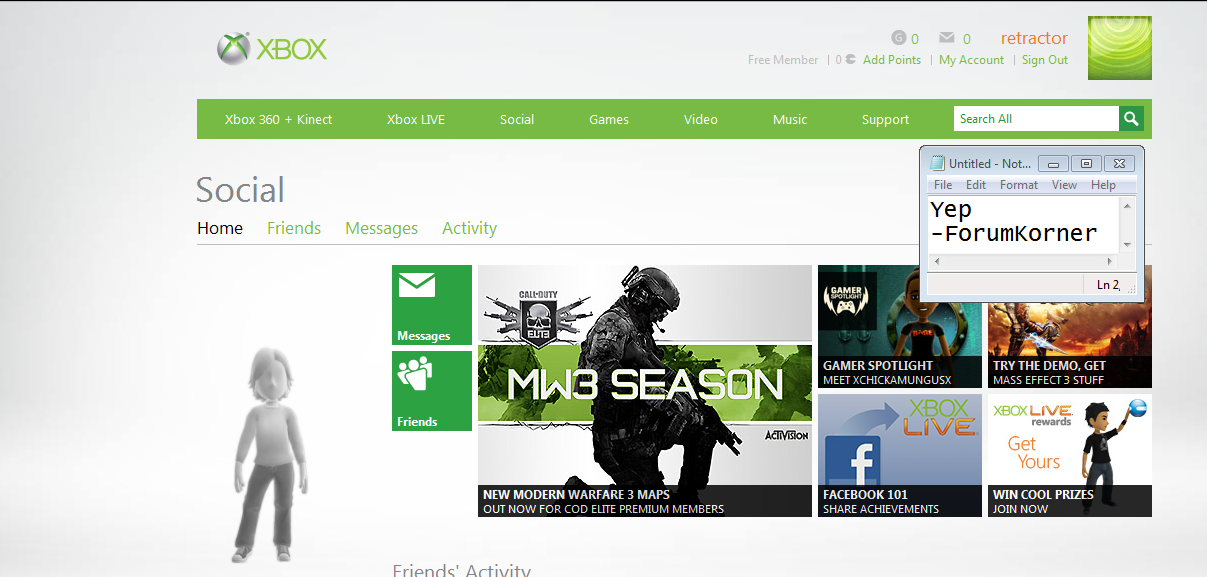Click the Gamerscore G icon
This screenshot has width=1207, height=577.
(x=898, y=38)
